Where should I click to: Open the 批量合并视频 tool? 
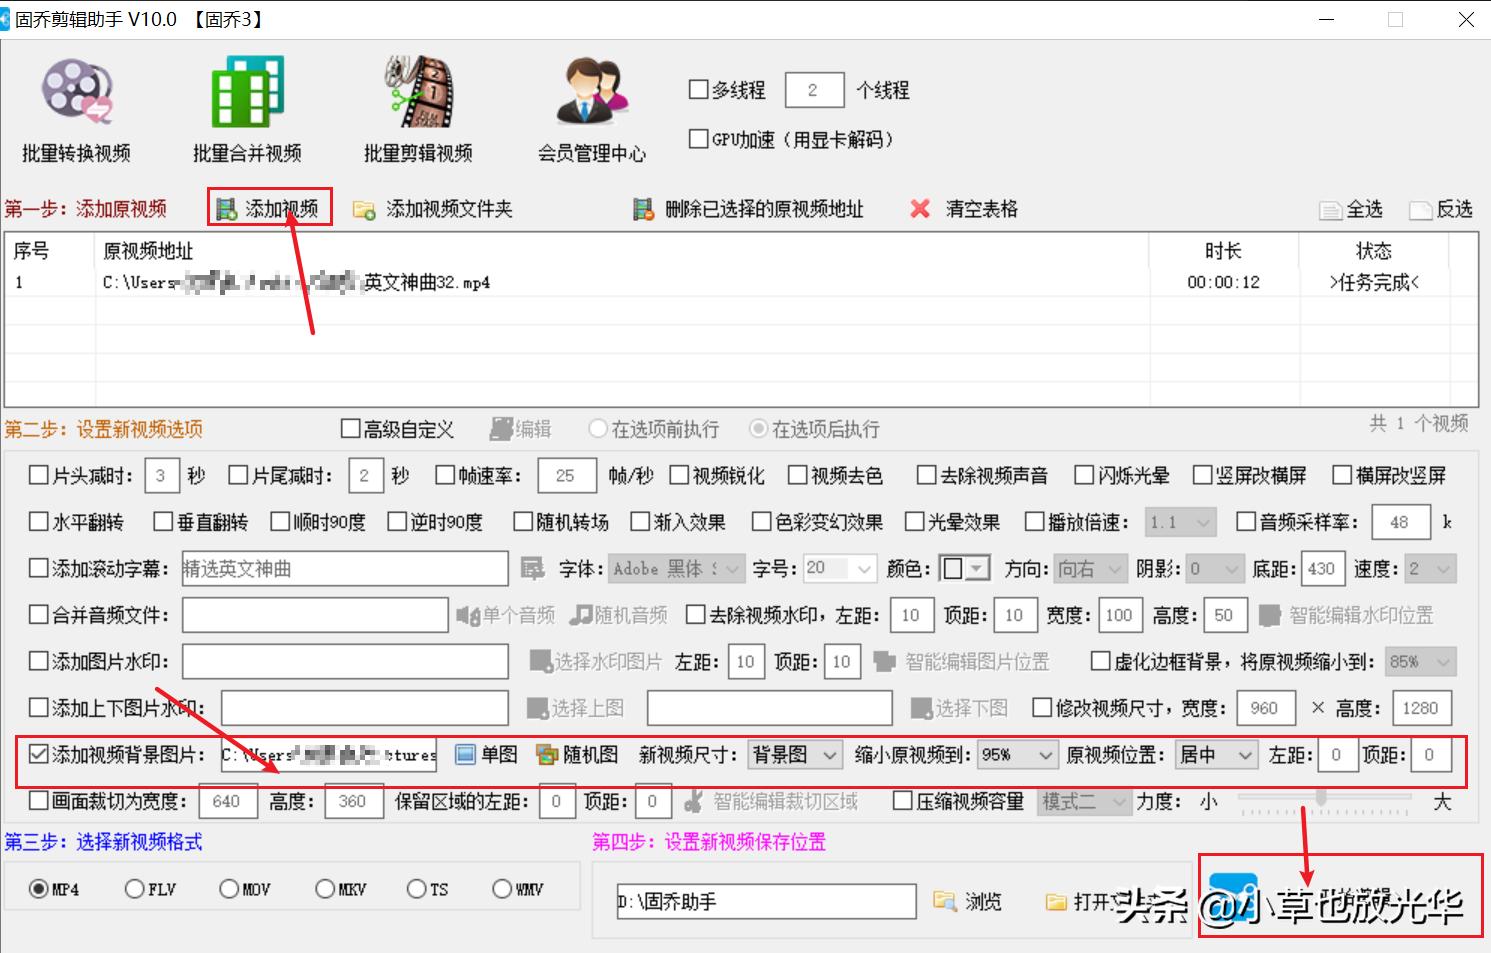point(247,105)
